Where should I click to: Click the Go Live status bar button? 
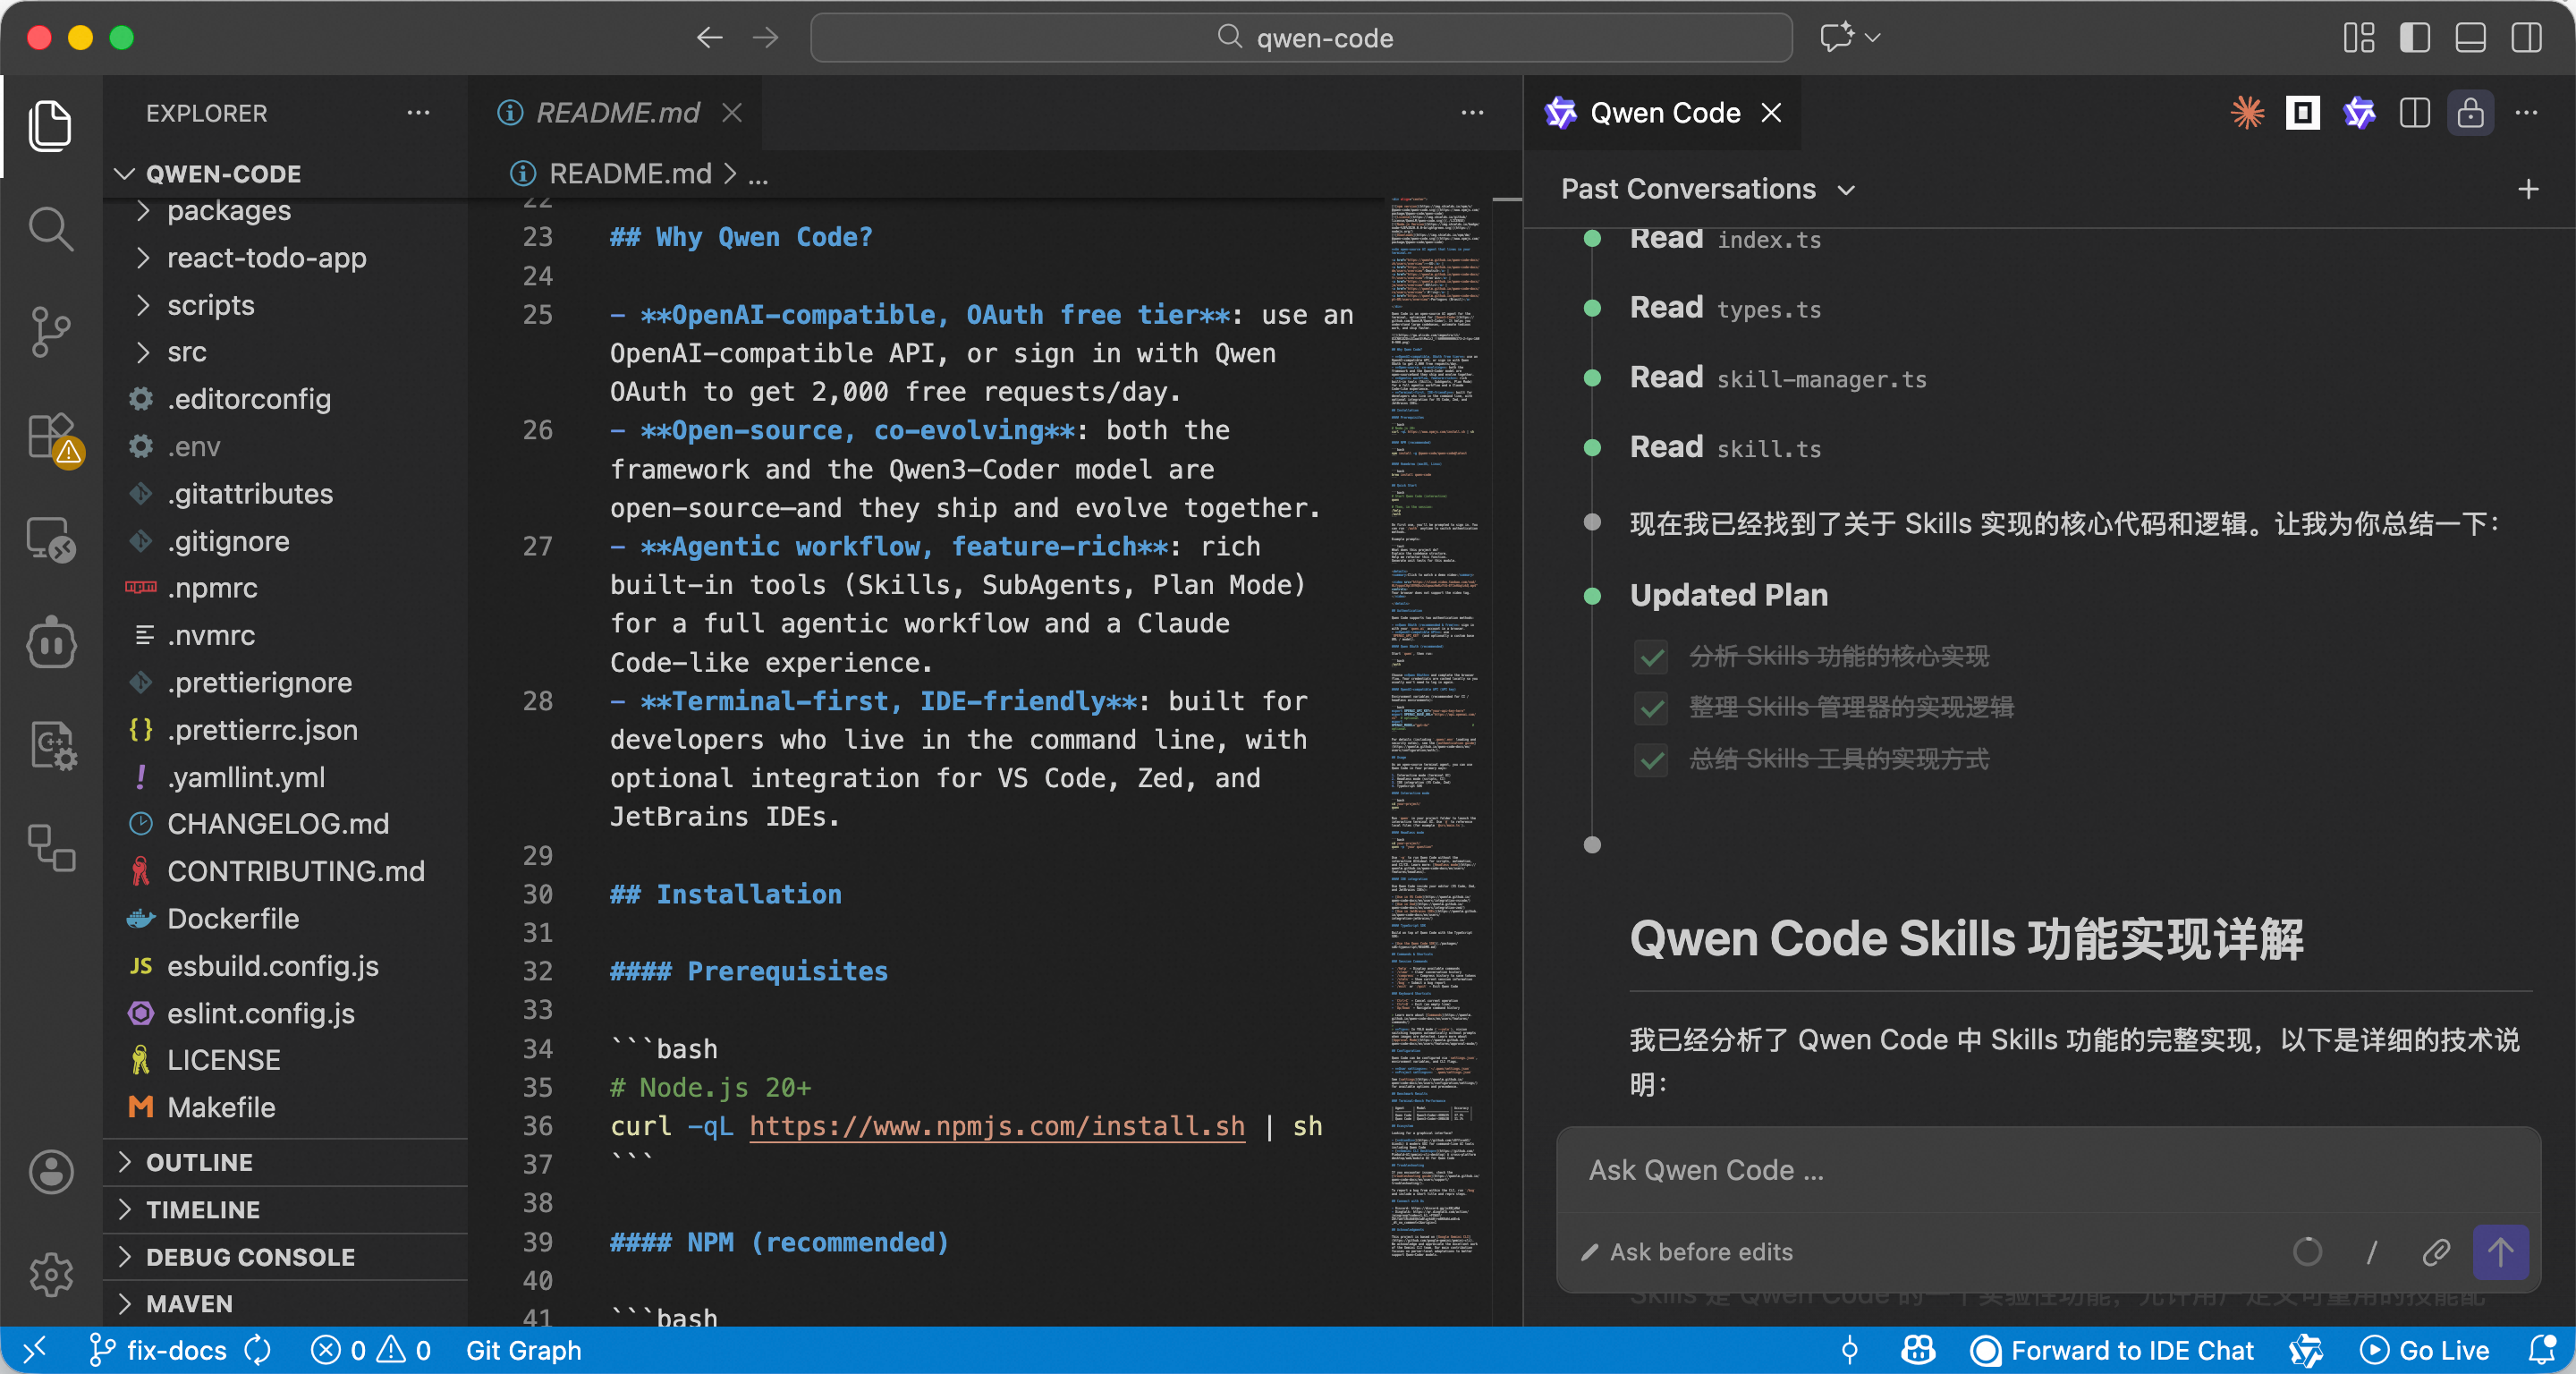pyautogui.click(x=2425, y=1350)
